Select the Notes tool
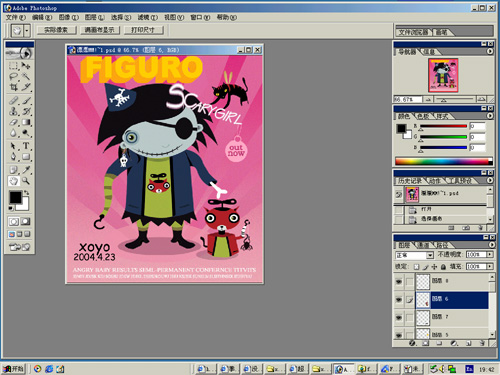The image size is (500, 375). coord(13,170)
